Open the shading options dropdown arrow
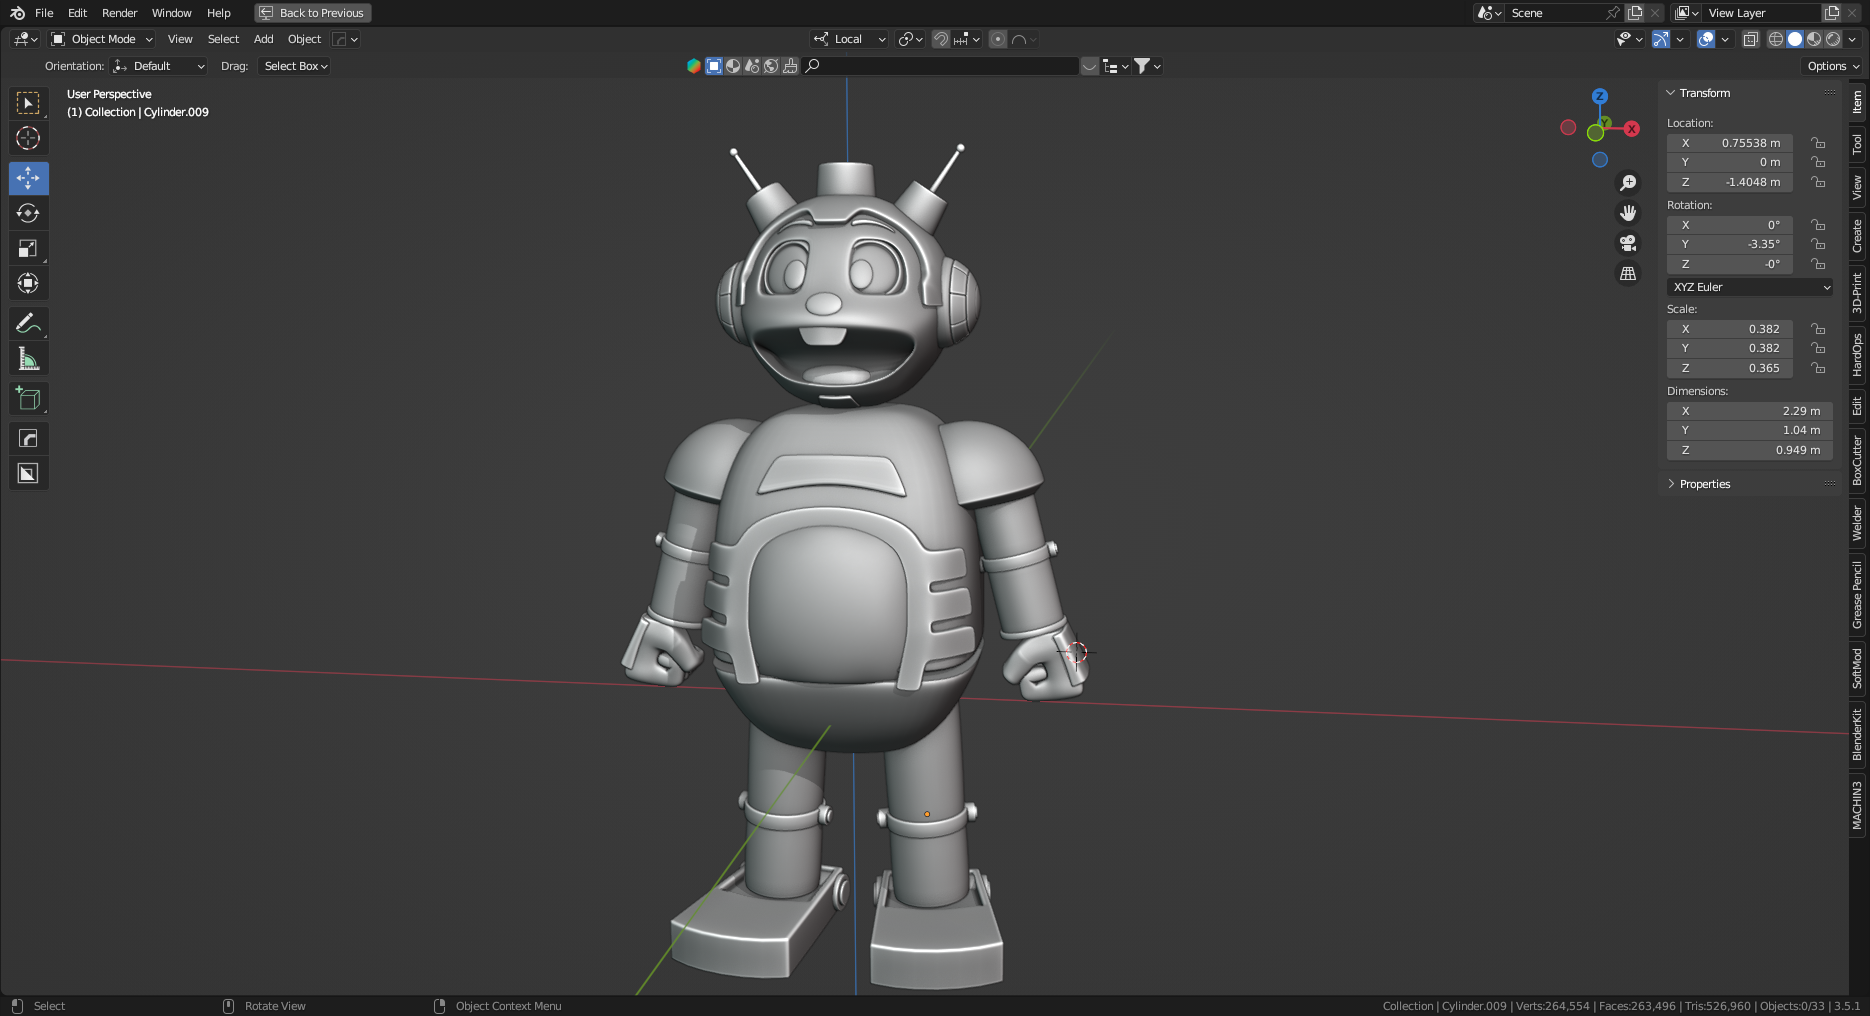This screenshot has height=1016, width=1870. tap(1852, 39)
